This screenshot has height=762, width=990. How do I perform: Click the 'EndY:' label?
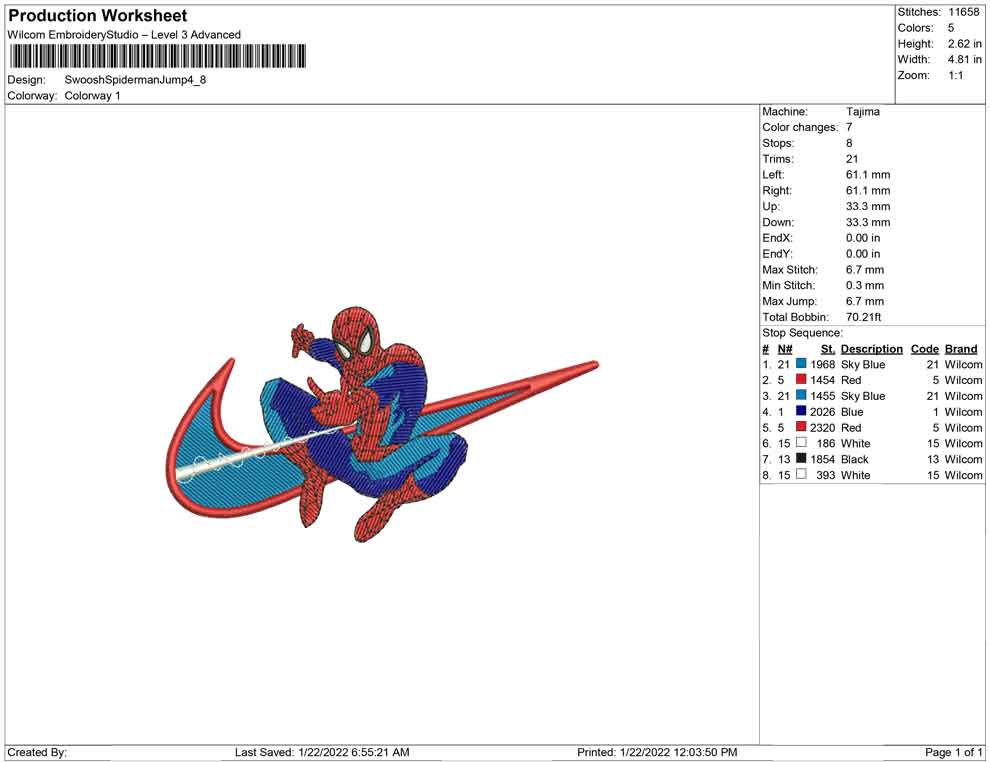click(777, 253)
